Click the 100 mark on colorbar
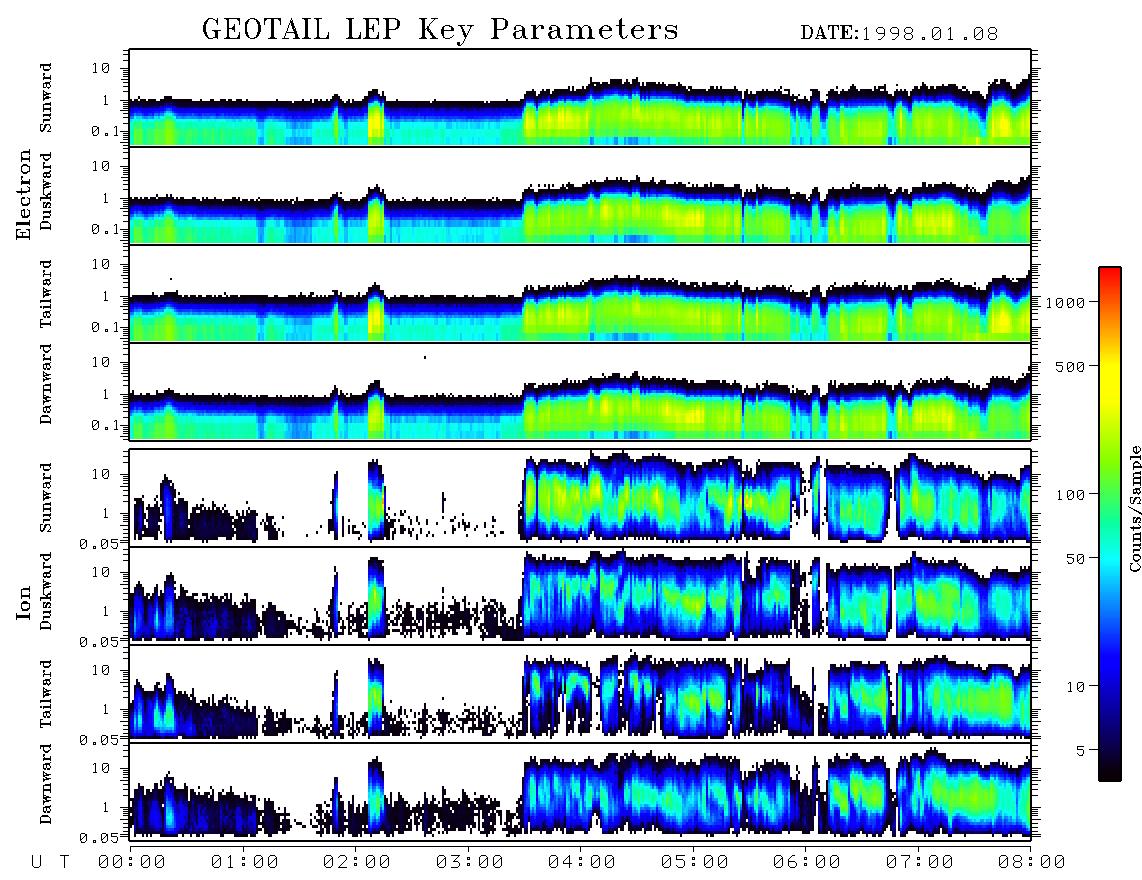 point(1070,495)
